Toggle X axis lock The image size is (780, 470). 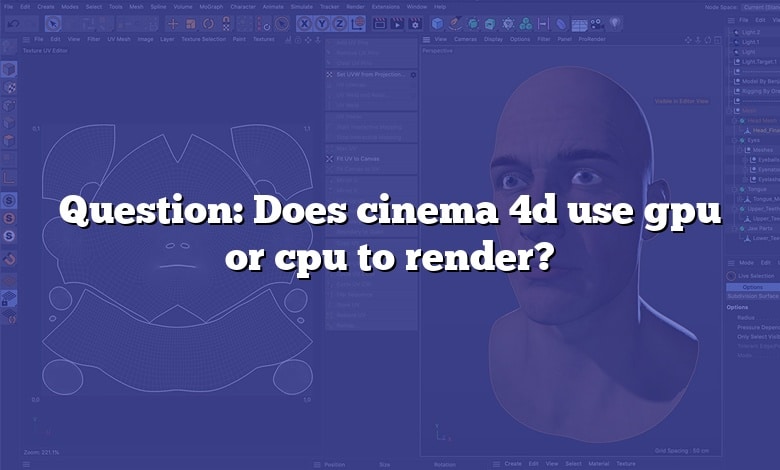[304, 23]
